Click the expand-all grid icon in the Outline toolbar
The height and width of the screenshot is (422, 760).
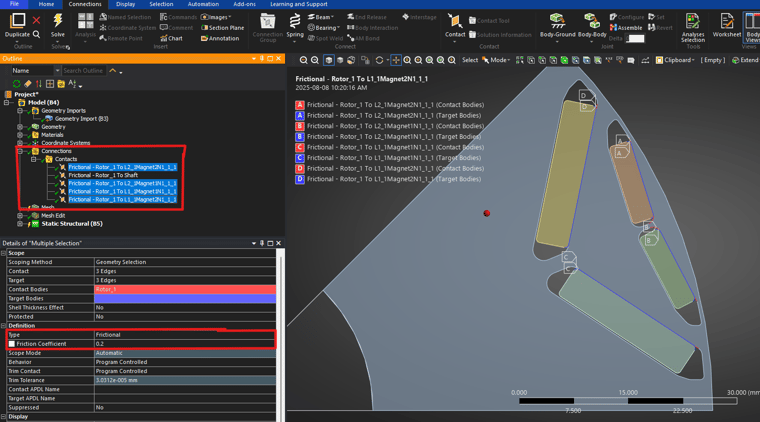(50, 84)
